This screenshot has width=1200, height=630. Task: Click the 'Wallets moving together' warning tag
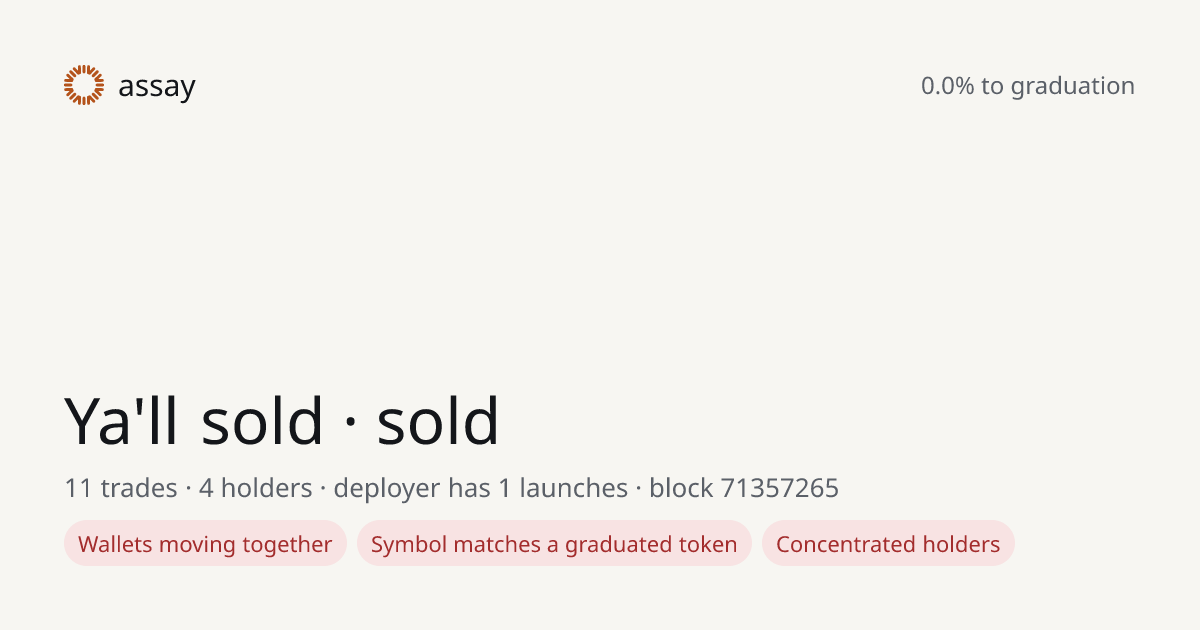point(205,544)
